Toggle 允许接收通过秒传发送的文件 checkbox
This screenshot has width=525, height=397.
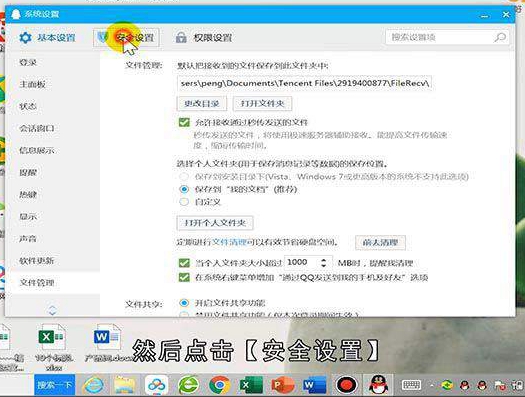tap(184, 122)
